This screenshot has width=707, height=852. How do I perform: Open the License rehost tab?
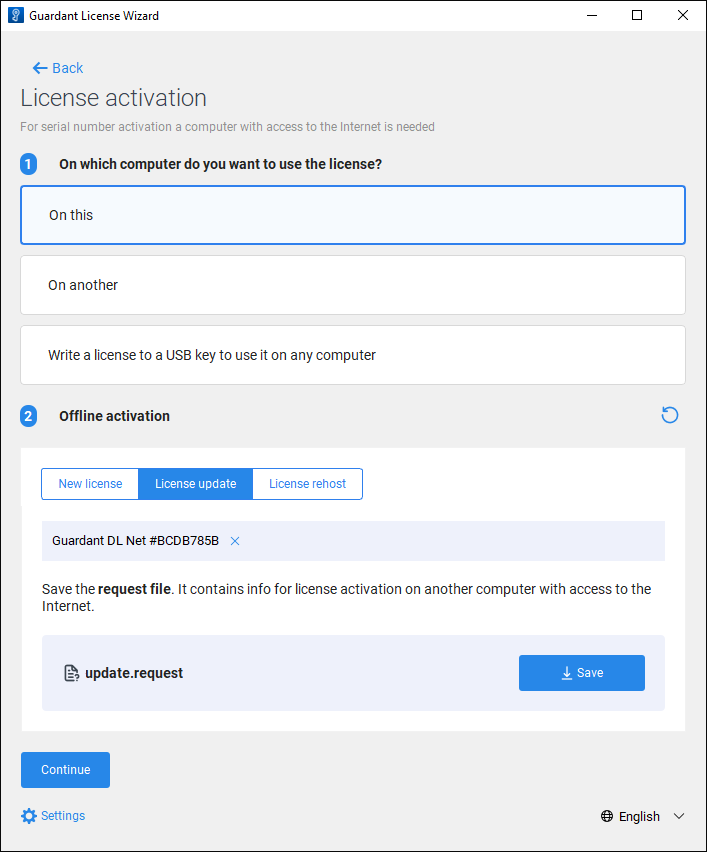point(307,484)
